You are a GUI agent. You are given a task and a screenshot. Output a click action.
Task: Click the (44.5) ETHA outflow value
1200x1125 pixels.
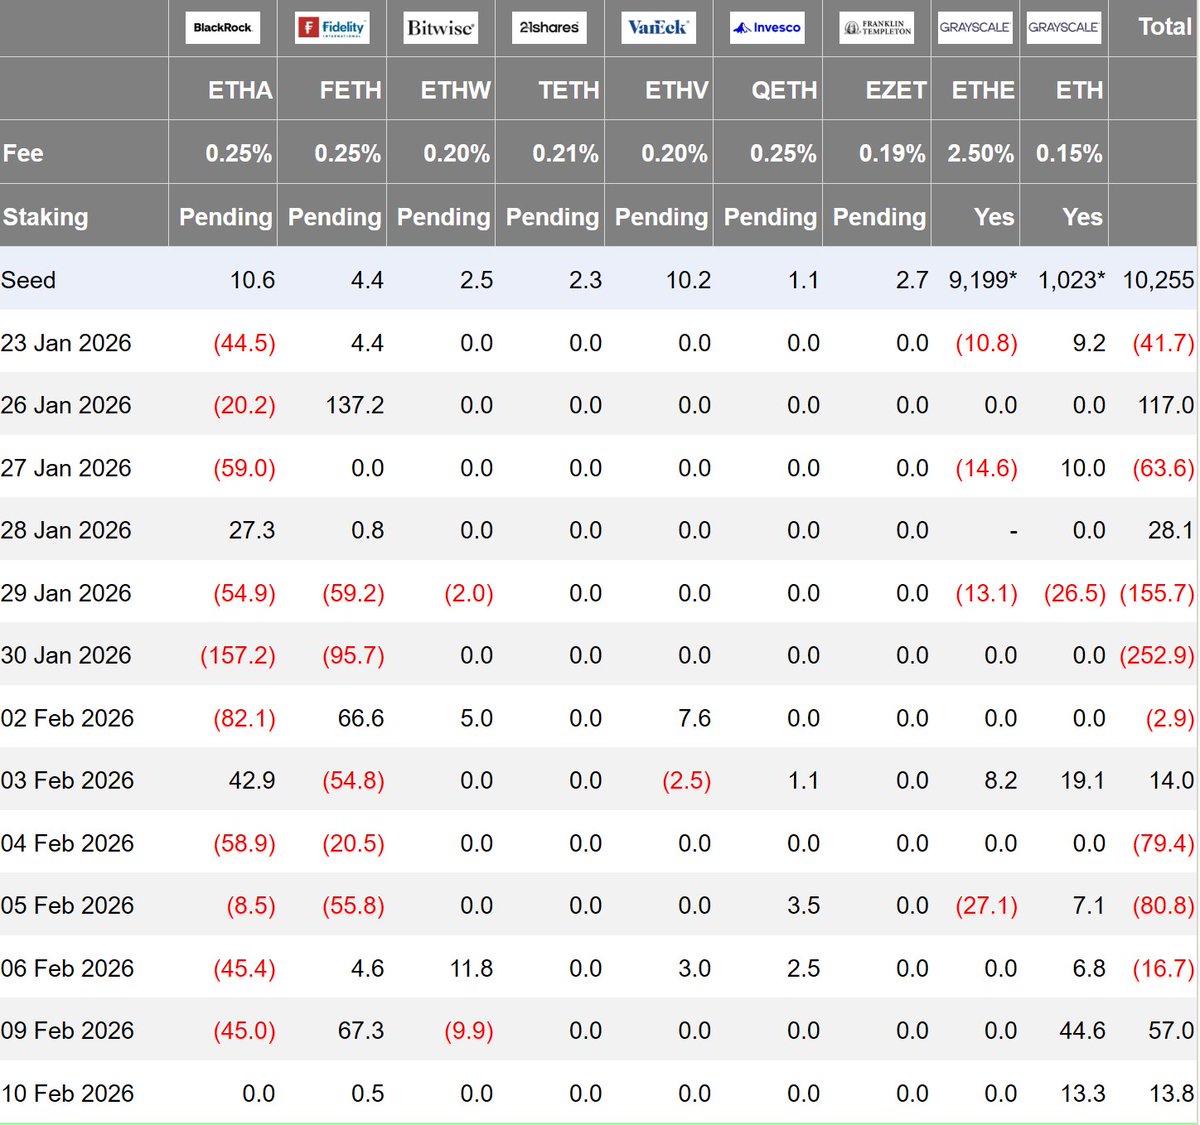[244, 343]
